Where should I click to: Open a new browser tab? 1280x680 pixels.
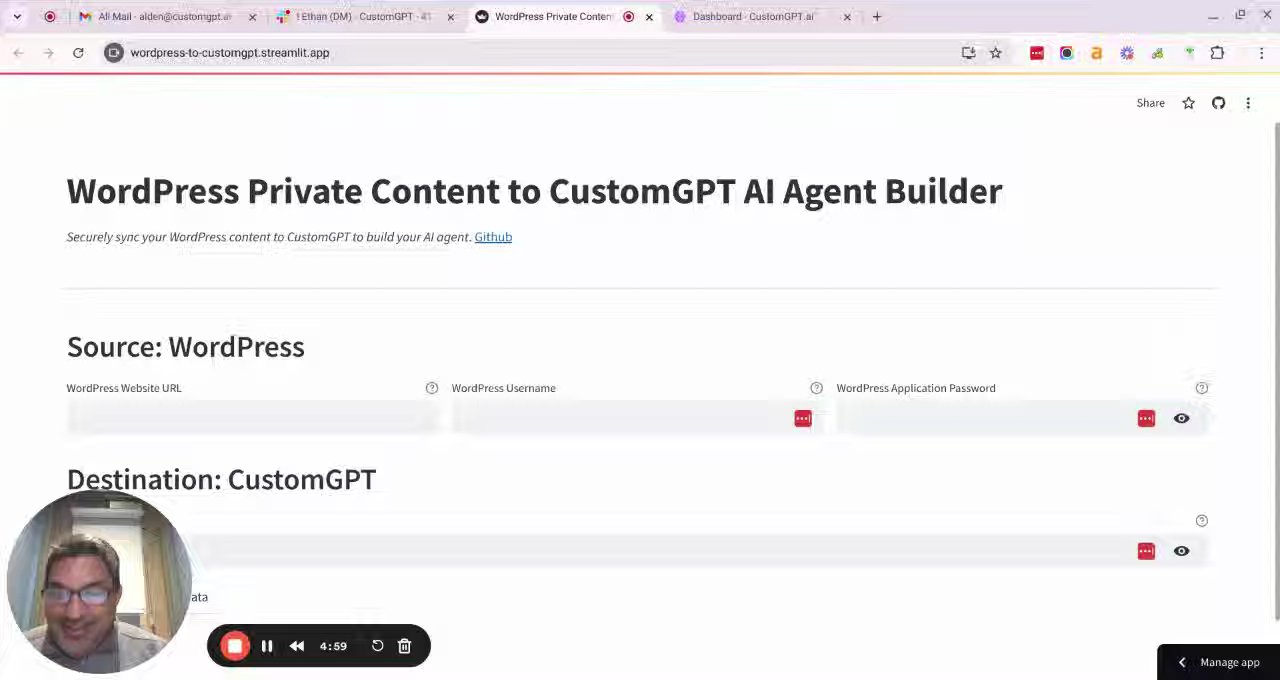pyautogui.click(x=877, y=16)
